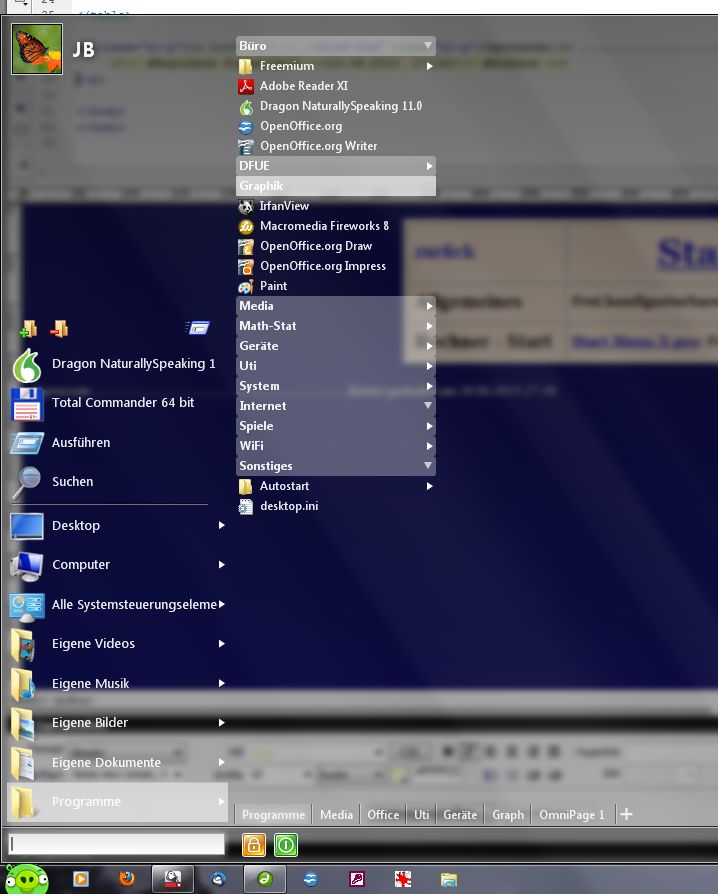This screenshot has height=894, width=718.
Task: Expand the WiFi group
Action: click(x=336, y=446)
